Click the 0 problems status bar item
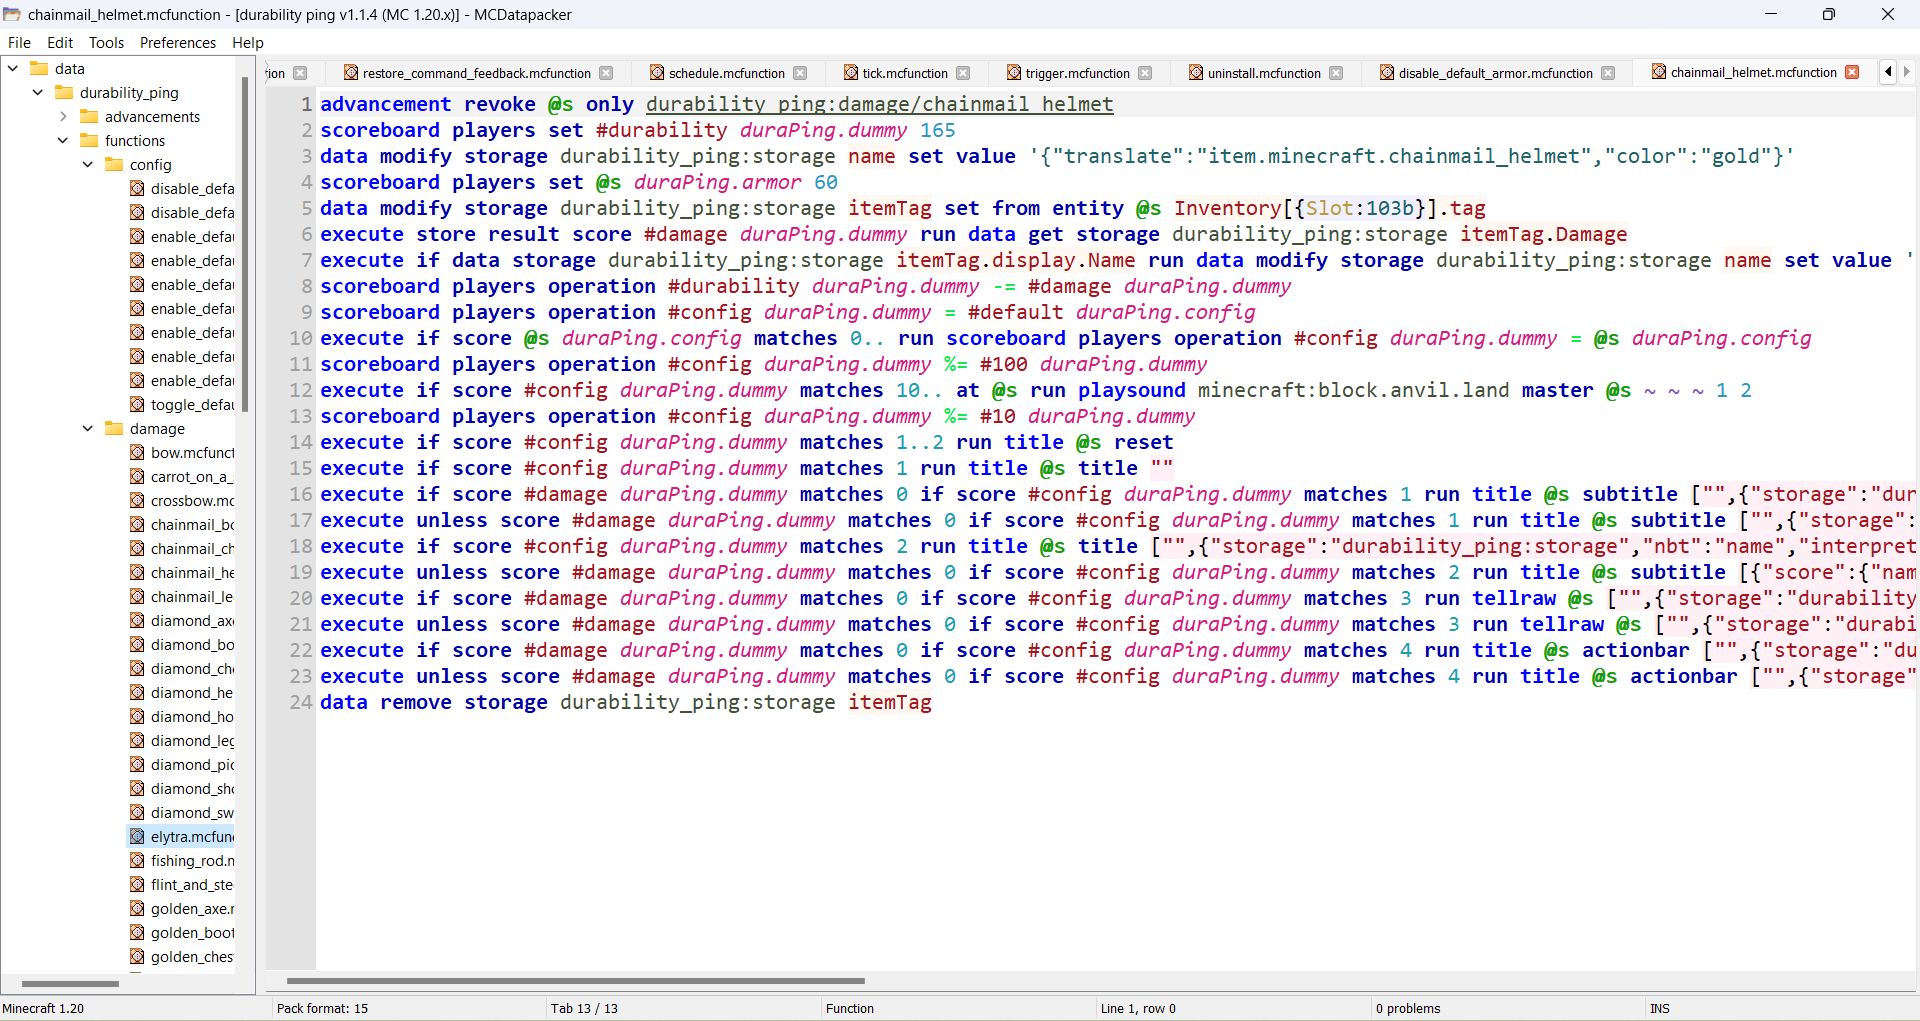Screen dimensions: 1920x1021 [1406, 1008]
